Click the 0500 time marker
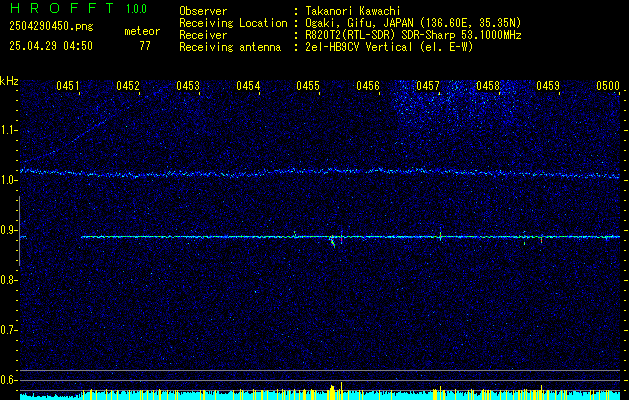Viewport: 629px width, 400px height. 608,86
